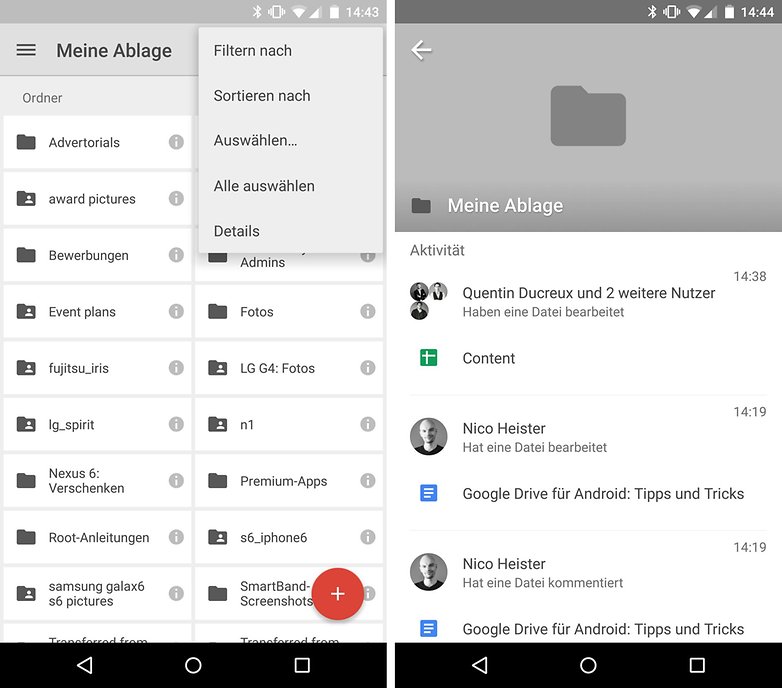
Task: Show info for award pictures folder
Action: click(176, 198)
